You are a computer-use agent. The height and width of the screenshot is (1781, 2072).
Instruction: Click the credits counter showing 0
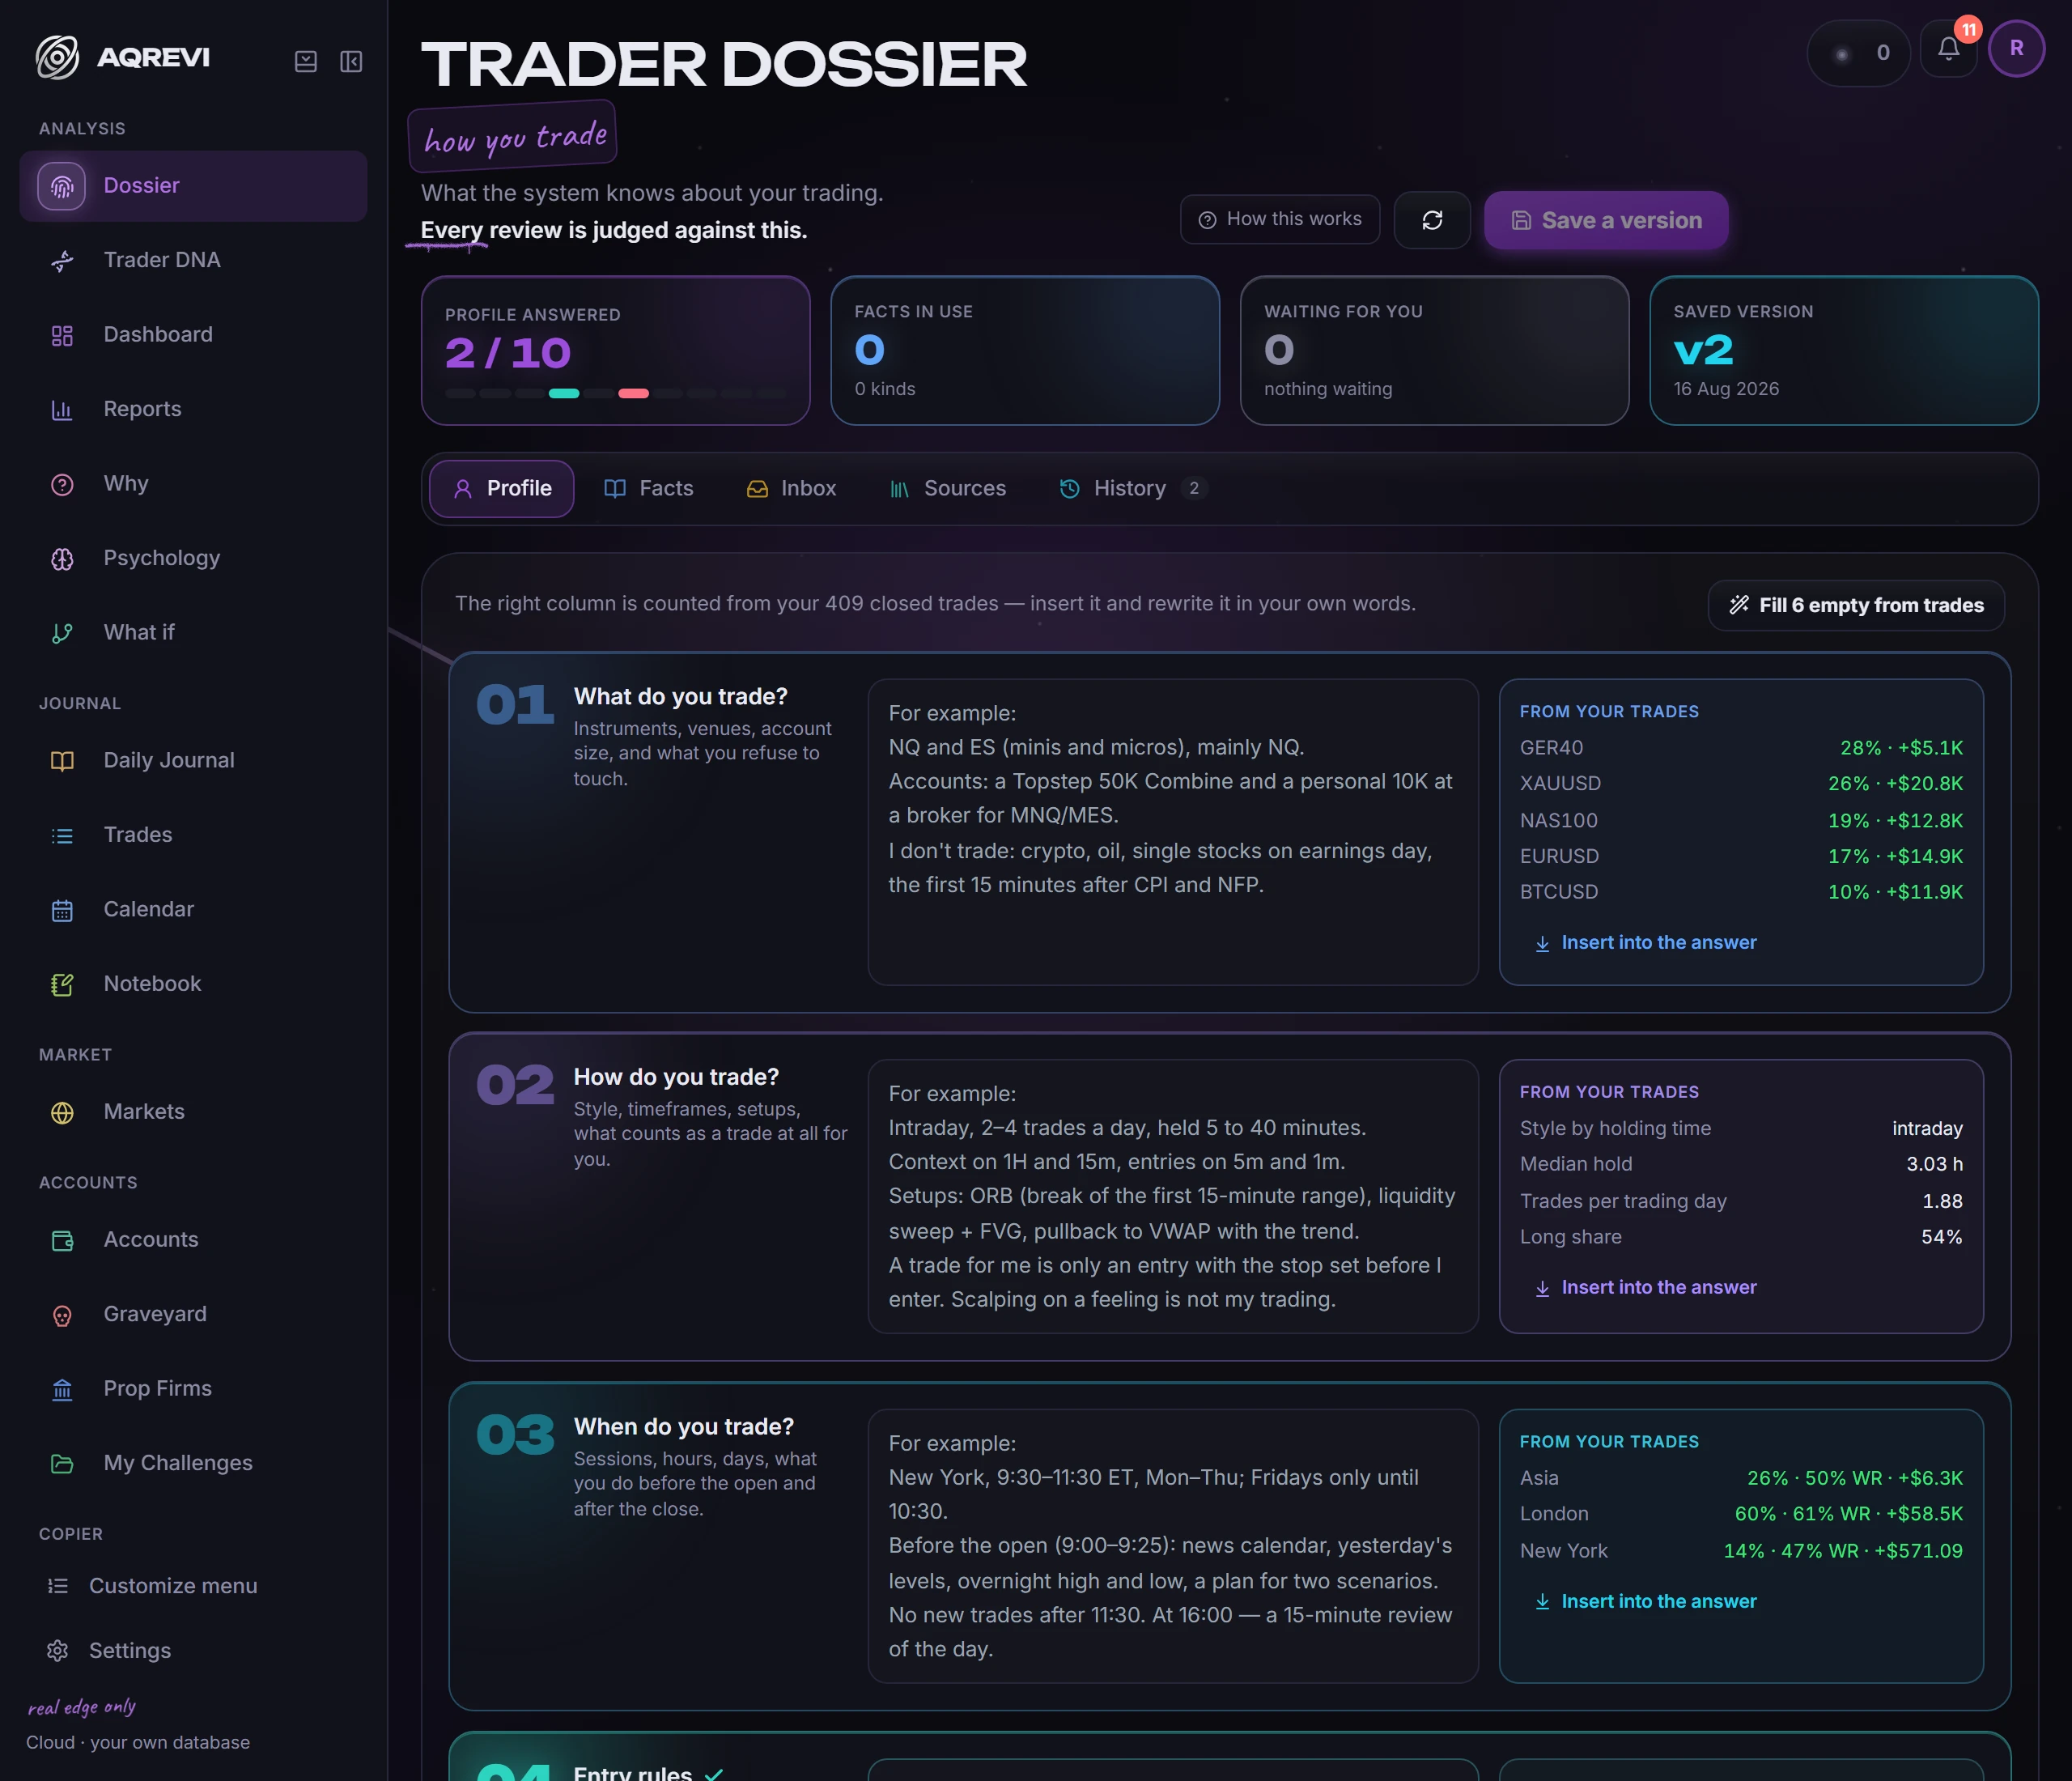click(1858, 53)
